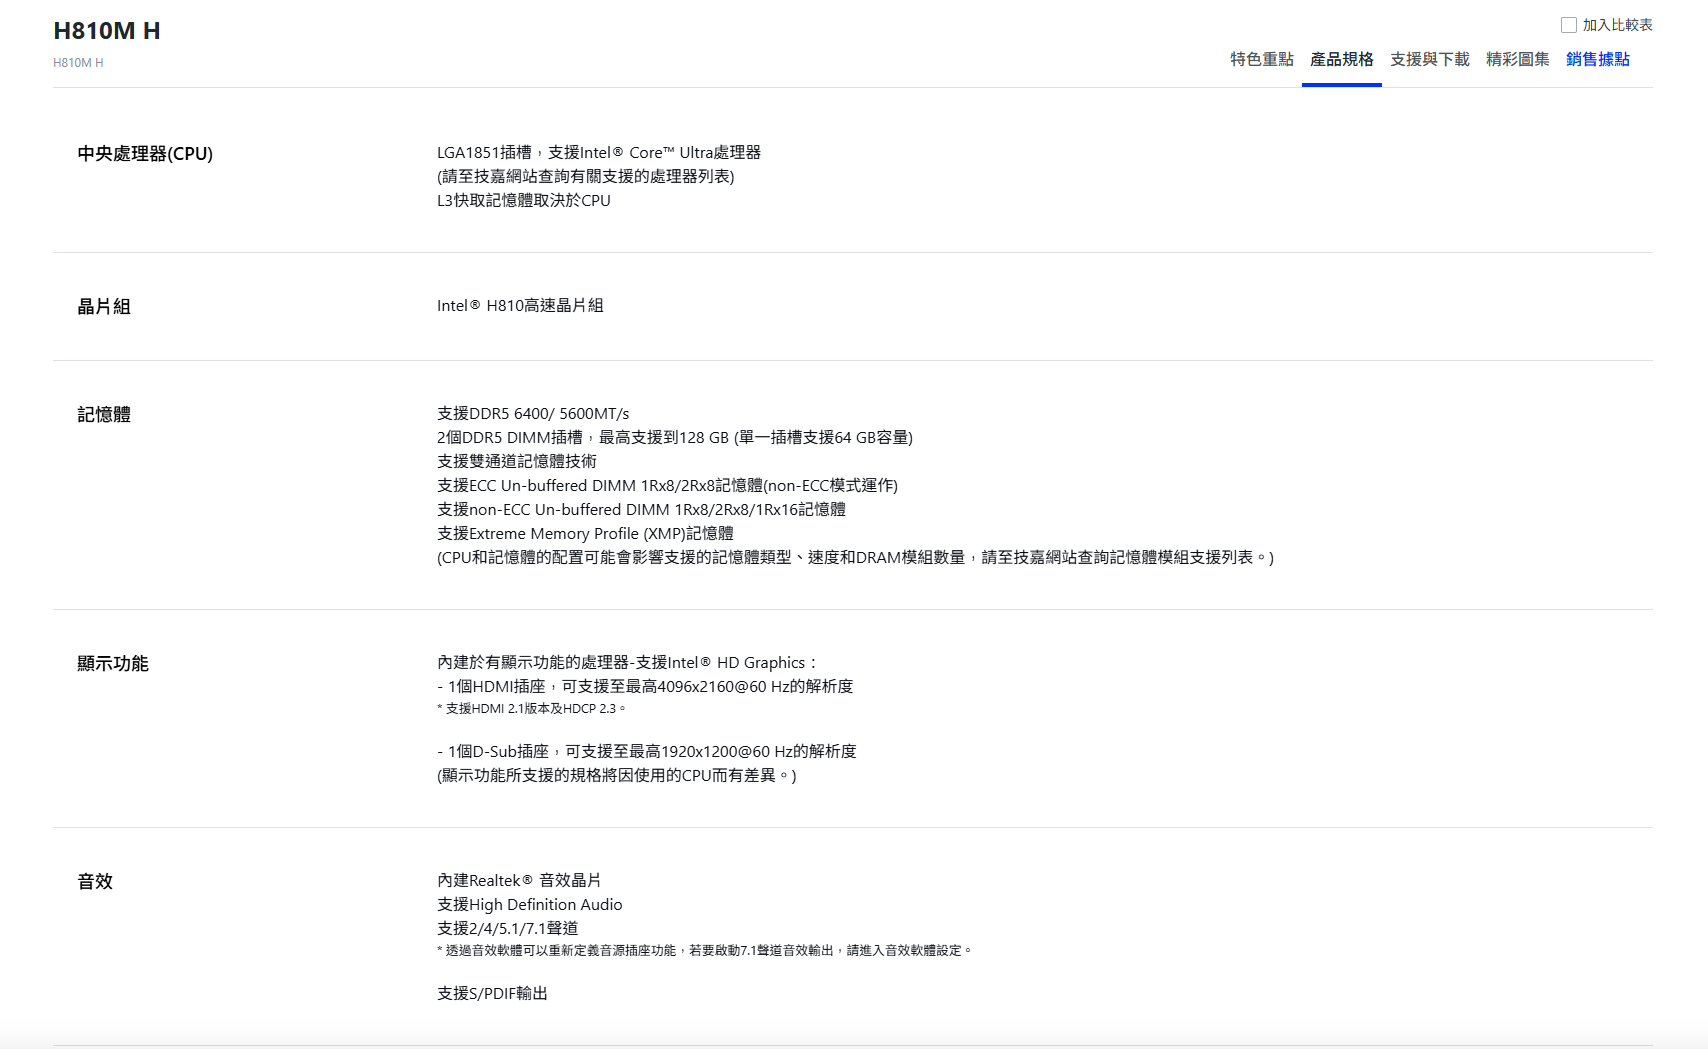Click the 顯示功能 section heading
1708x1049 pixels.
(113, 664)
